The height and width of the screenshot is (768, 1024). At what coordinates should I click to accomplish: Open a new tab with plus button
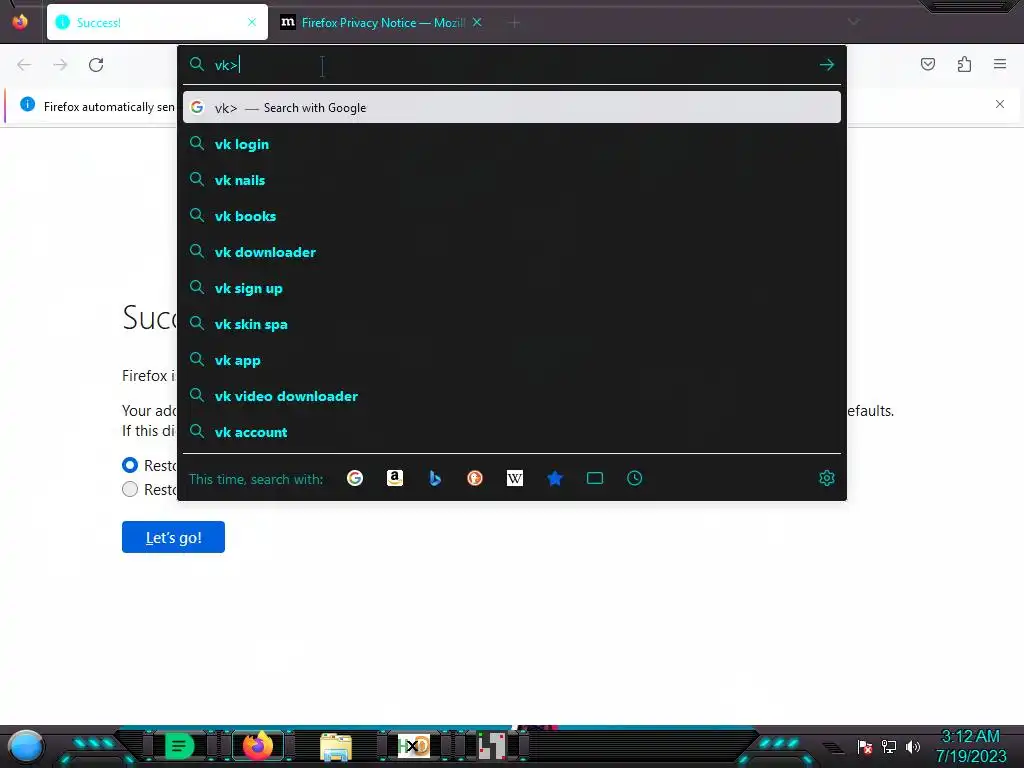tap(515, 23)
